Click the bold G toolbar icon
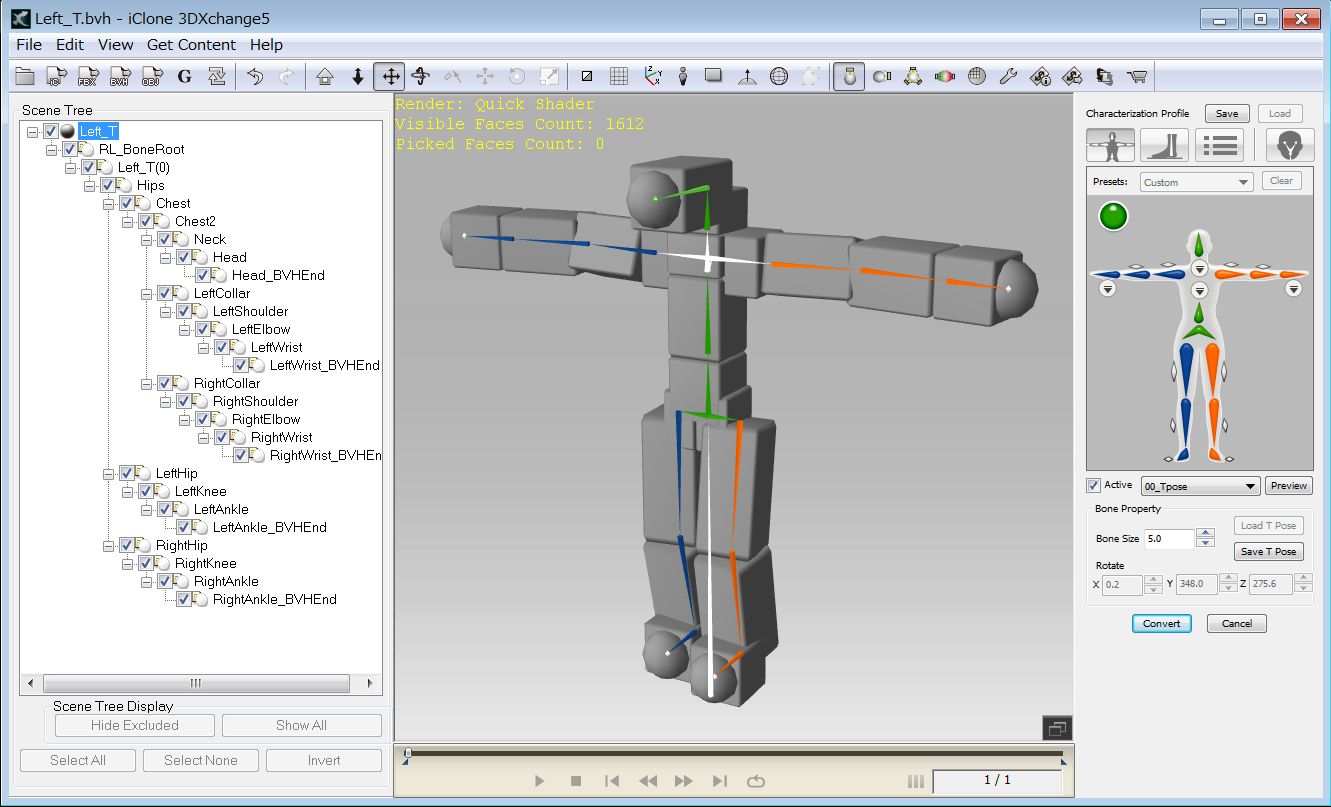 [184, 76]
